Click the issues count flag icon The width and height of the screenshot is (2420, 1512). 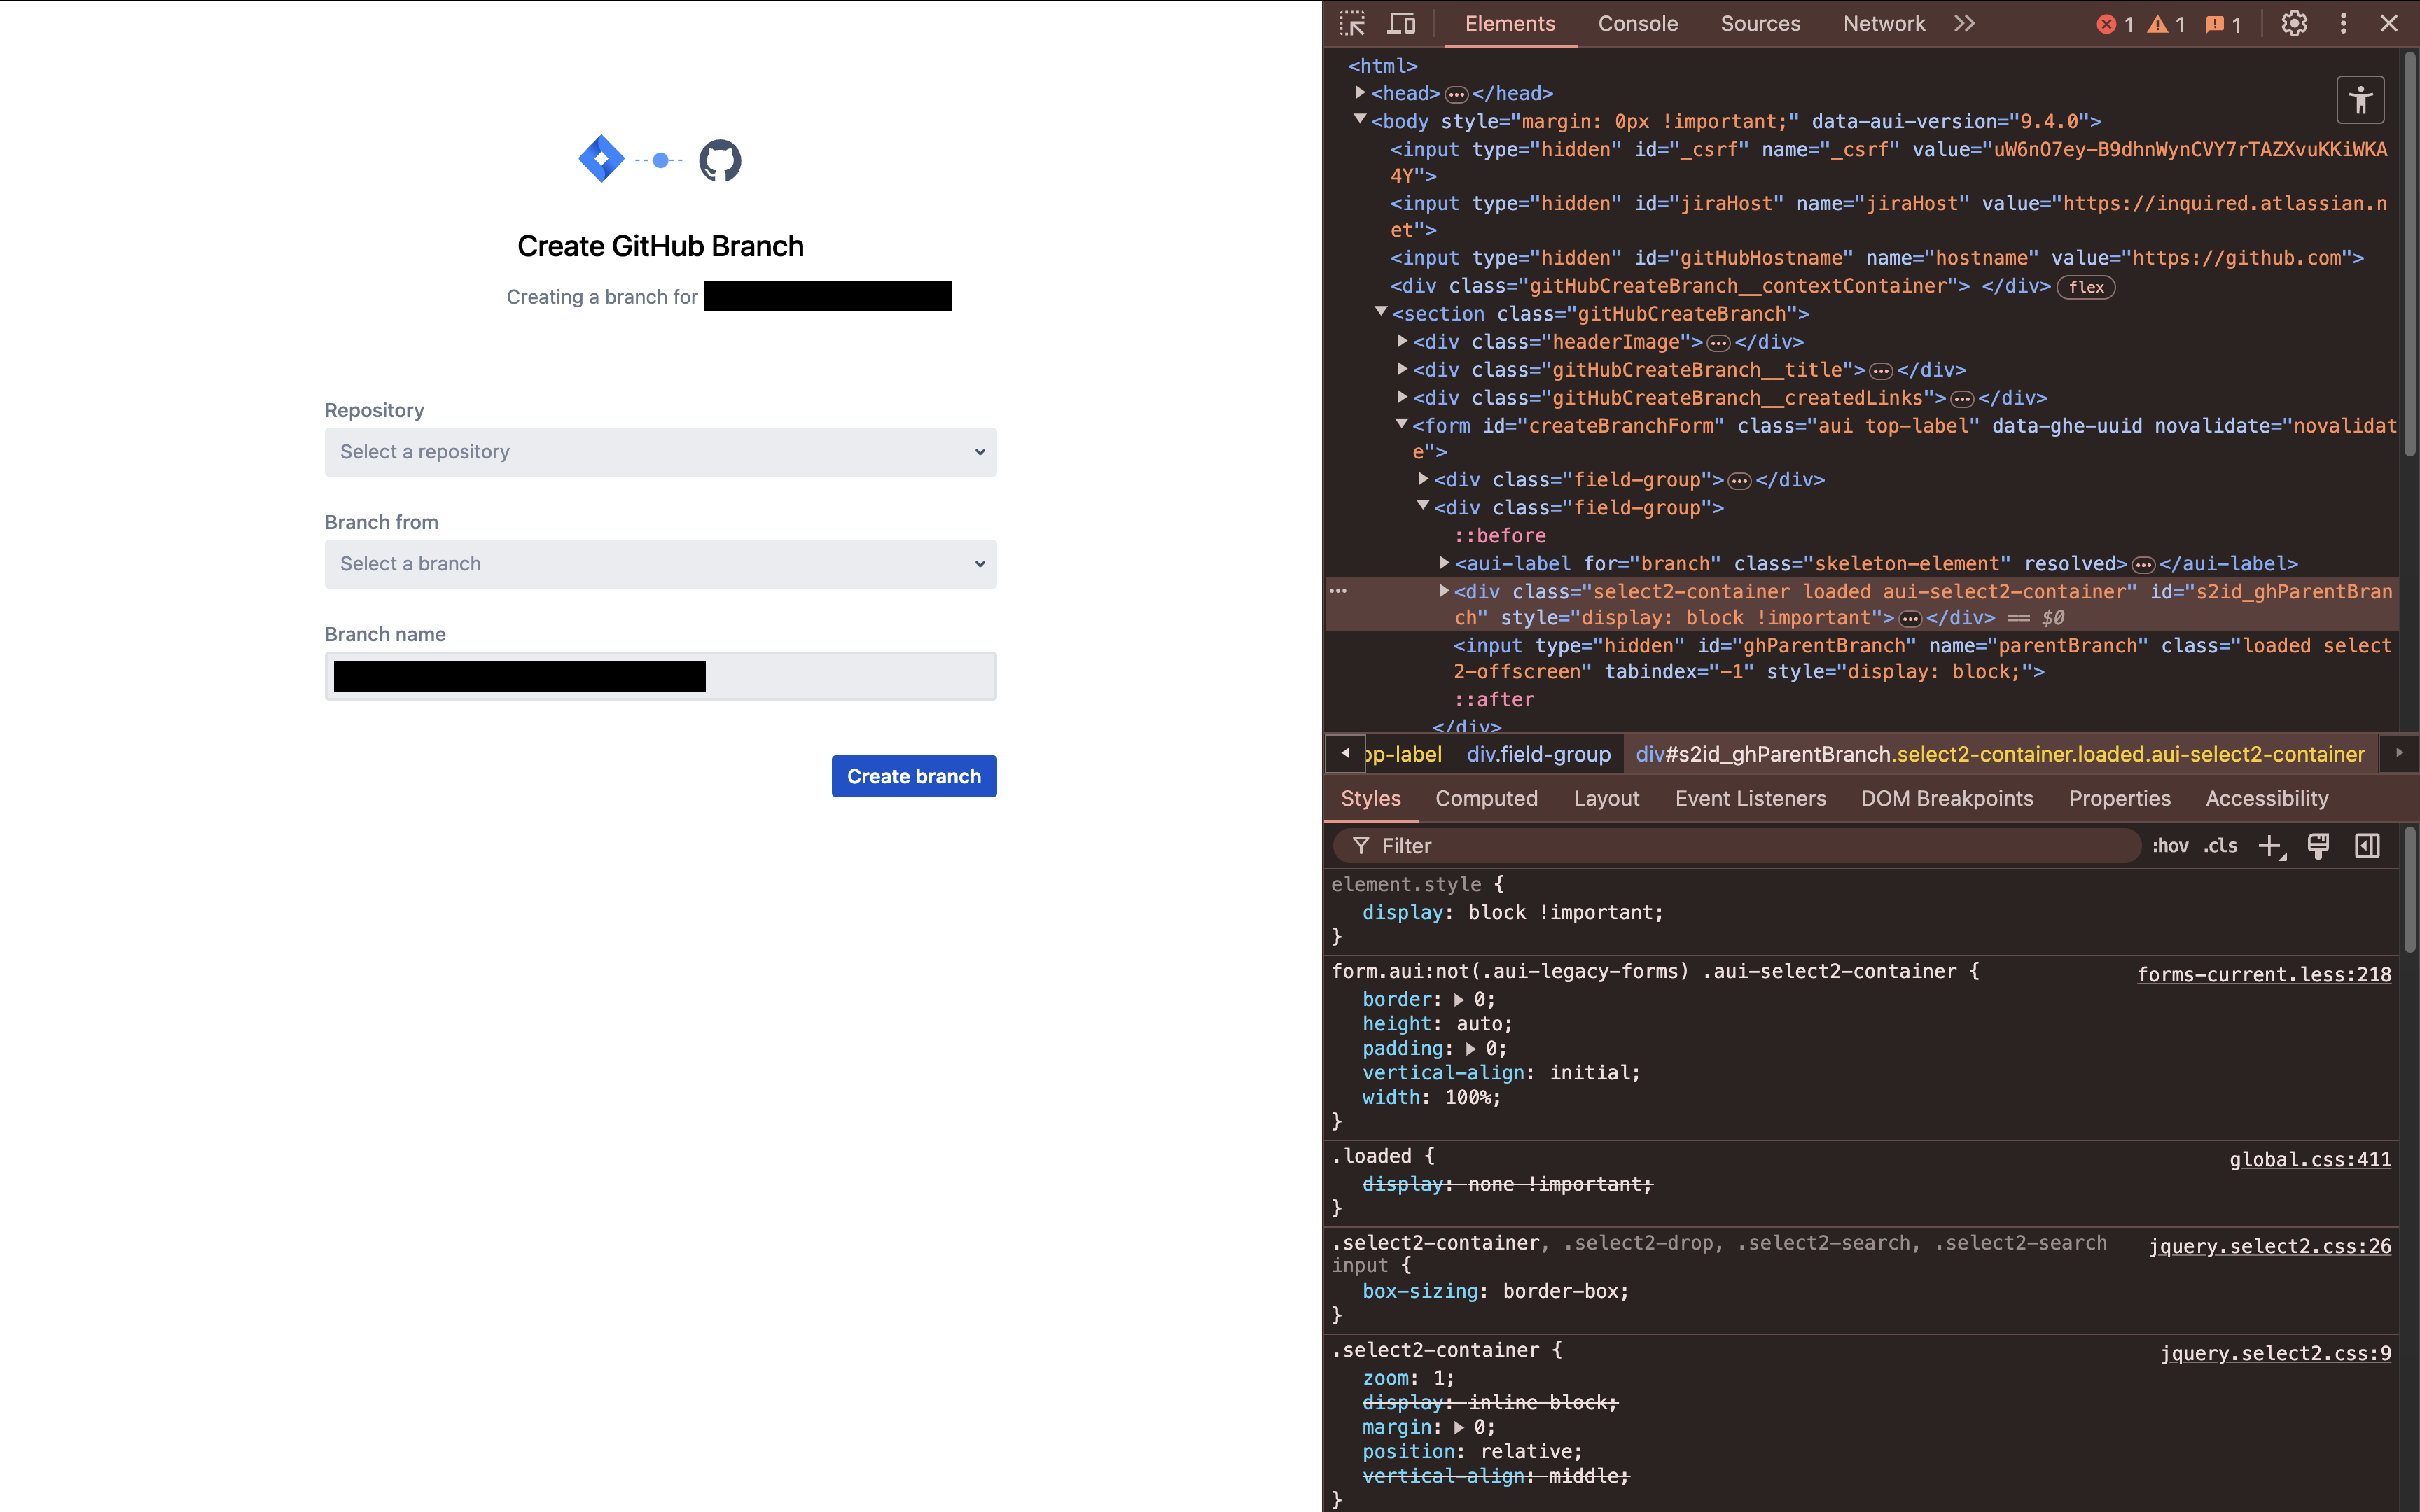click(x=2215, y=24)
